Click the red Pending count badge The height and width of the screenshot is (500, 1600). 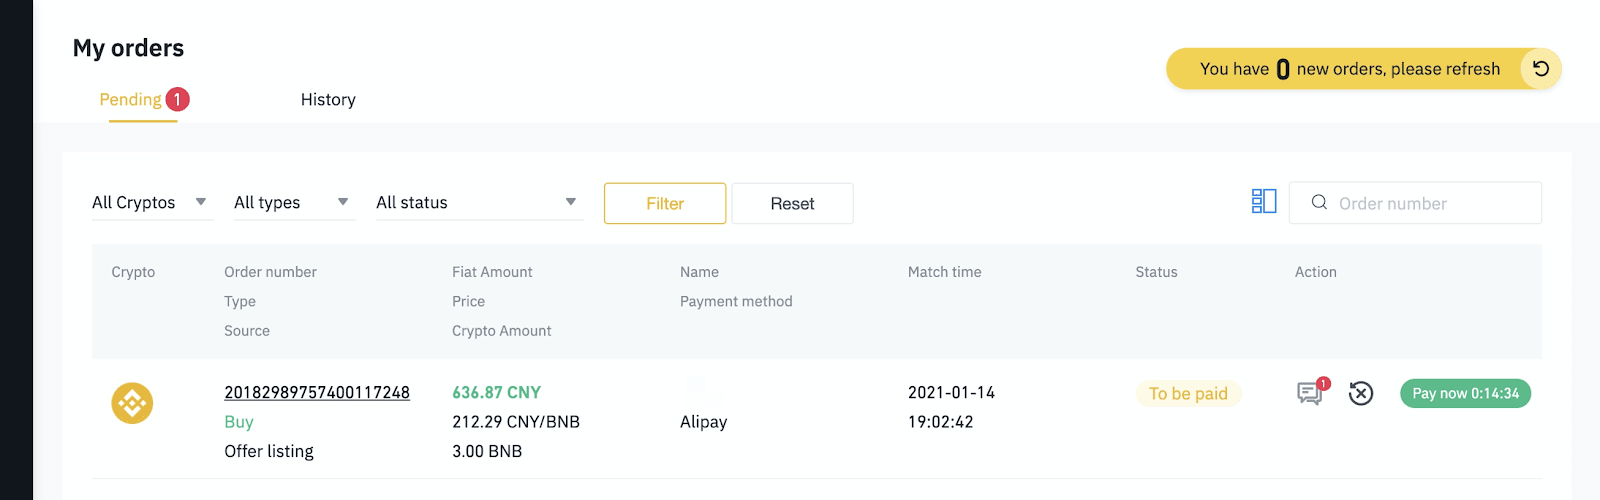[x=177, y=99]
